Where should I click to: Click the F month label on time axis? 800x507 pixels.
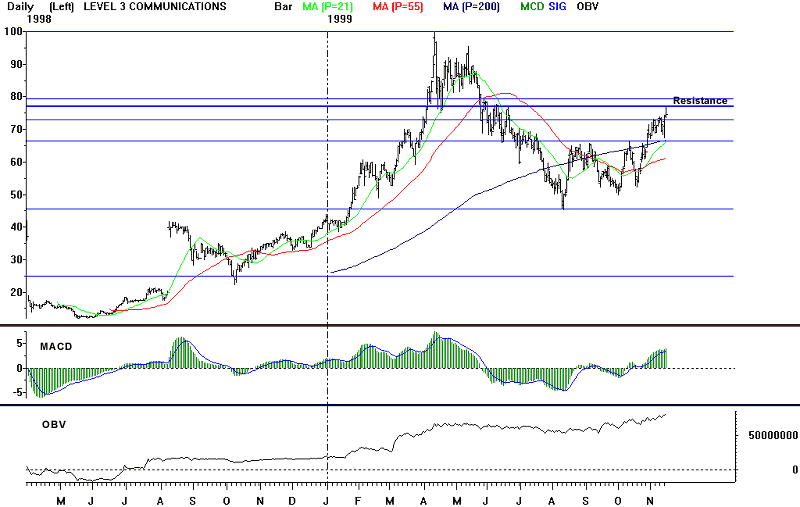[x=358, y=501]
